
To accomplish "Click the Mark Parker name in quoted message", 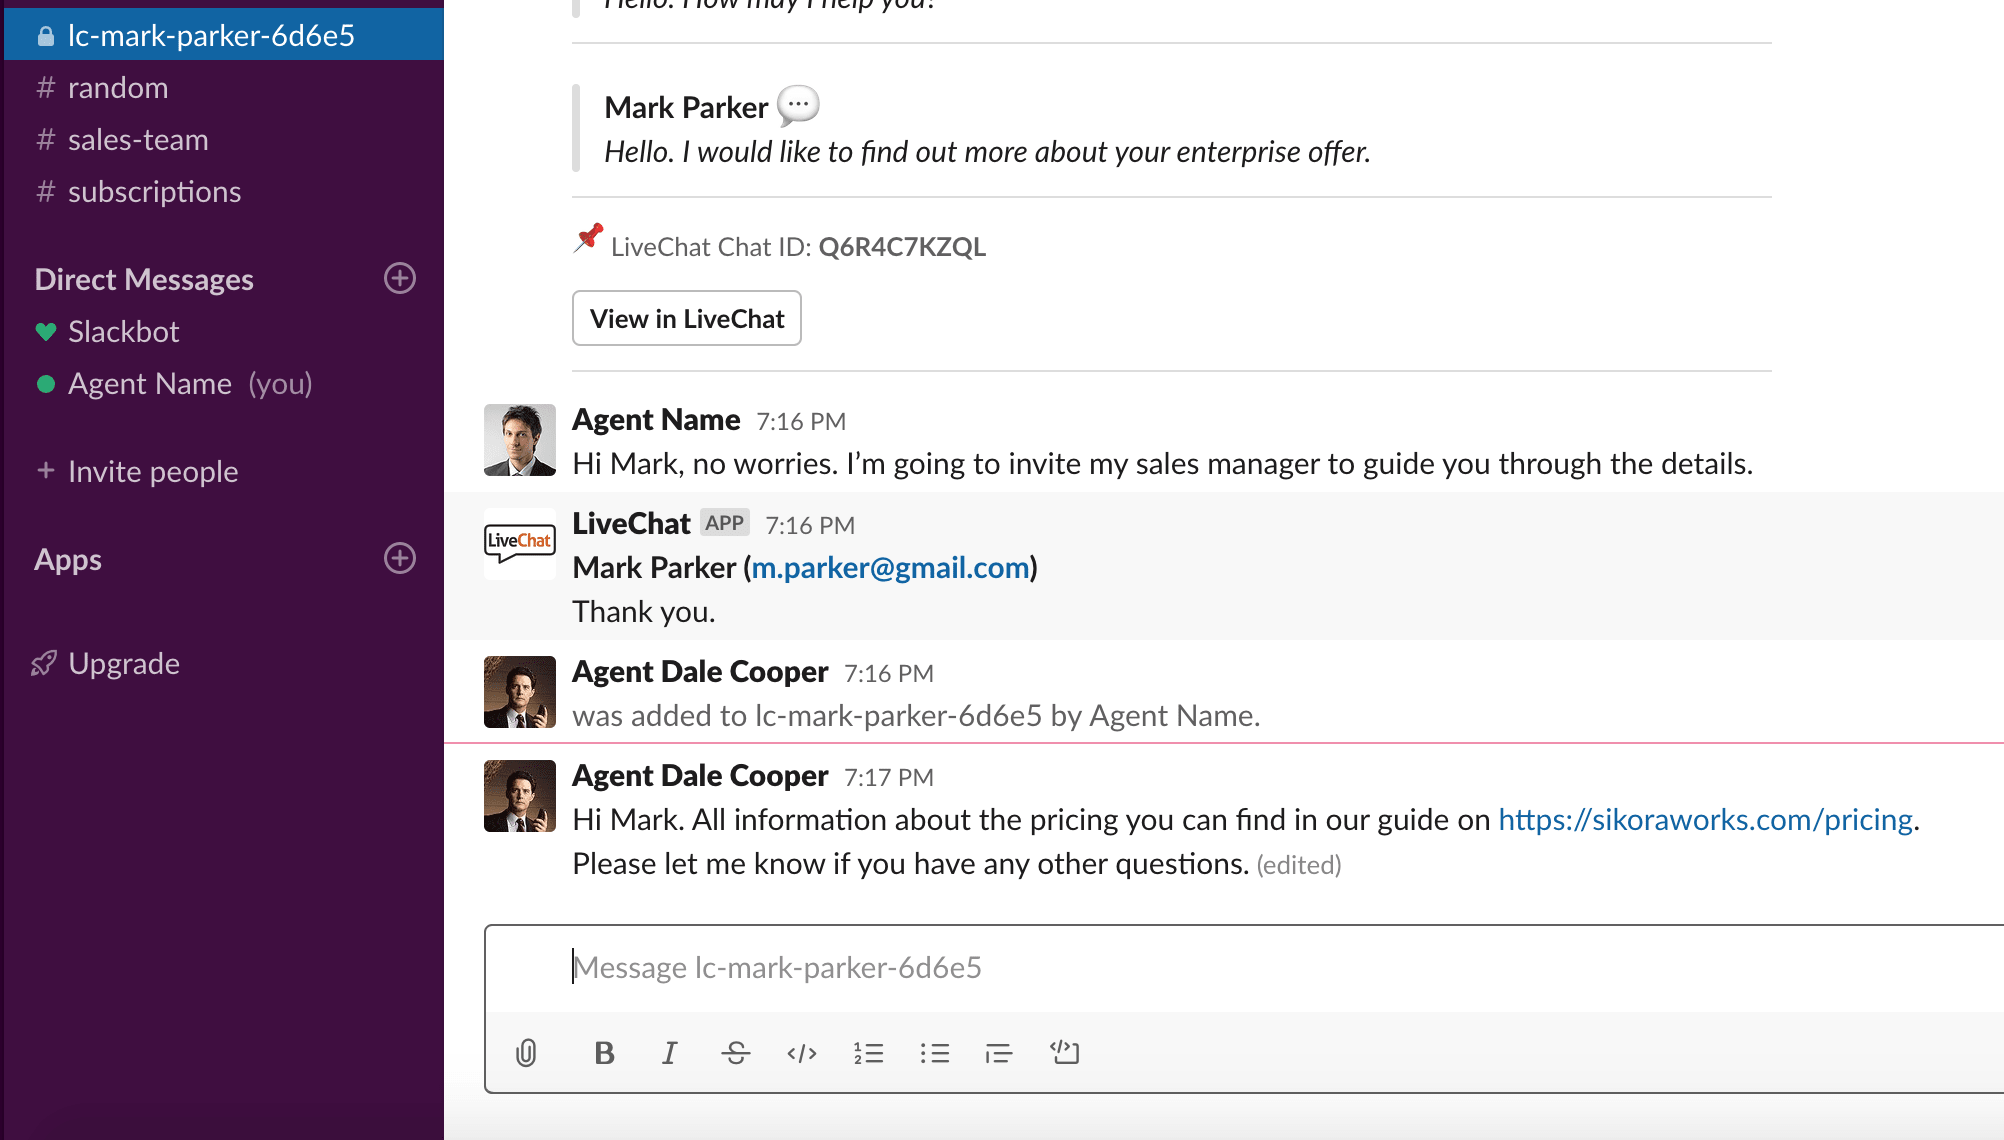I will click(x=686, y=107).
